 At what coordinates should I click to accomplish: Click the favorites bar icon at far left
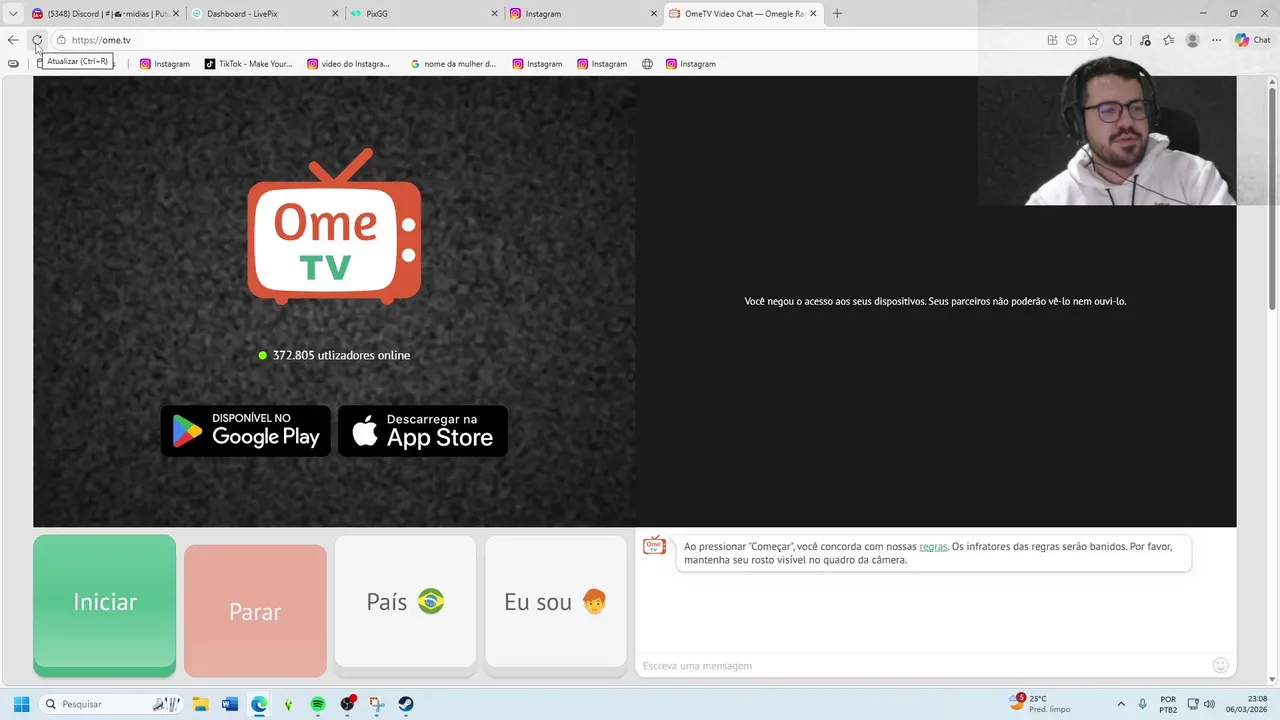click(x=13, y=64)
